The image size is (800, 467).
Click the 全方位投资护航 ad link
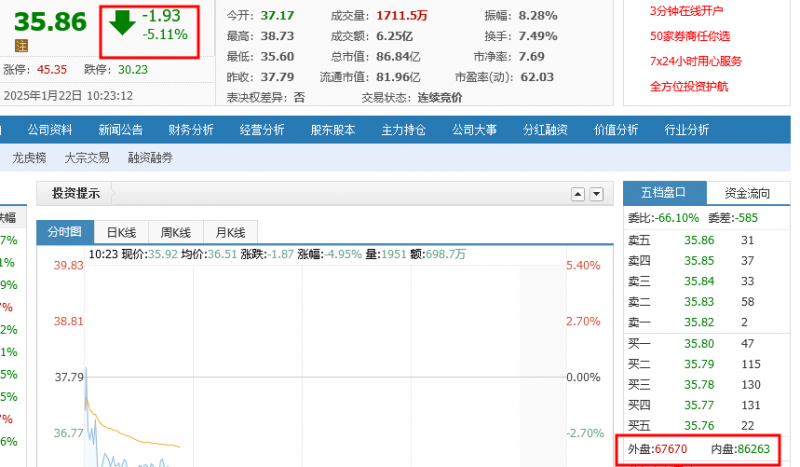689,86
